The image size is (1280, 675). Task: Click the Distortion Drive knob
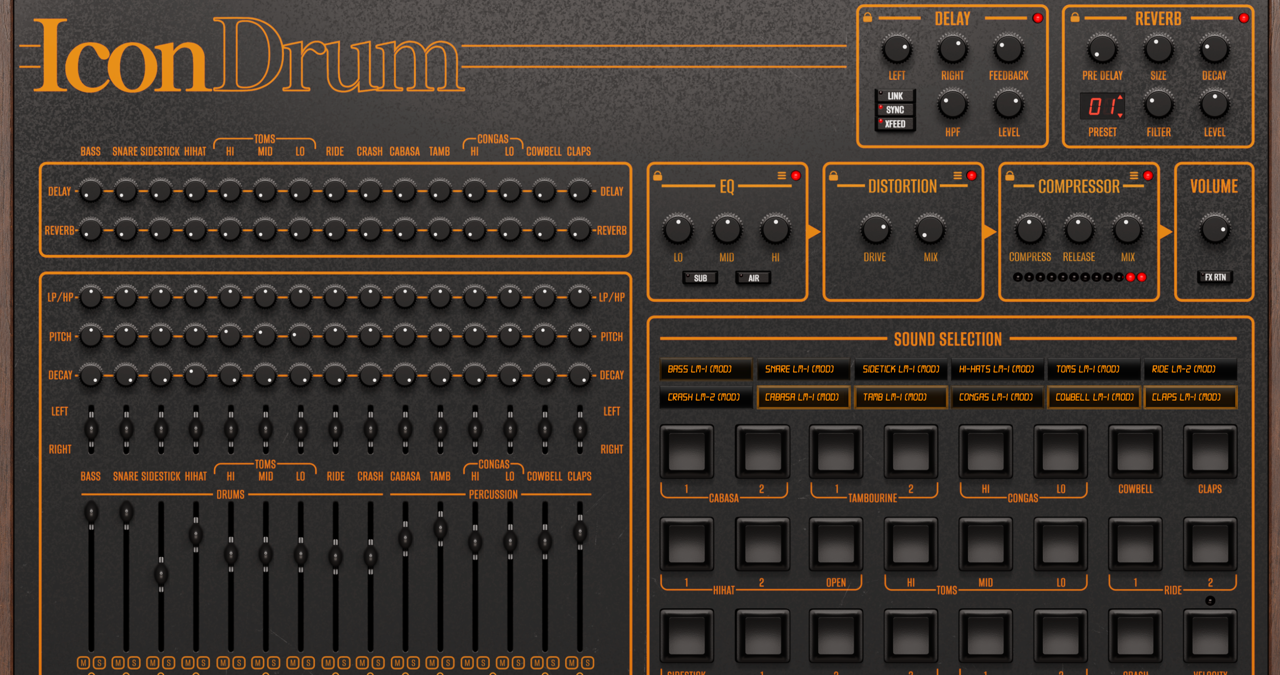[876, 230]
